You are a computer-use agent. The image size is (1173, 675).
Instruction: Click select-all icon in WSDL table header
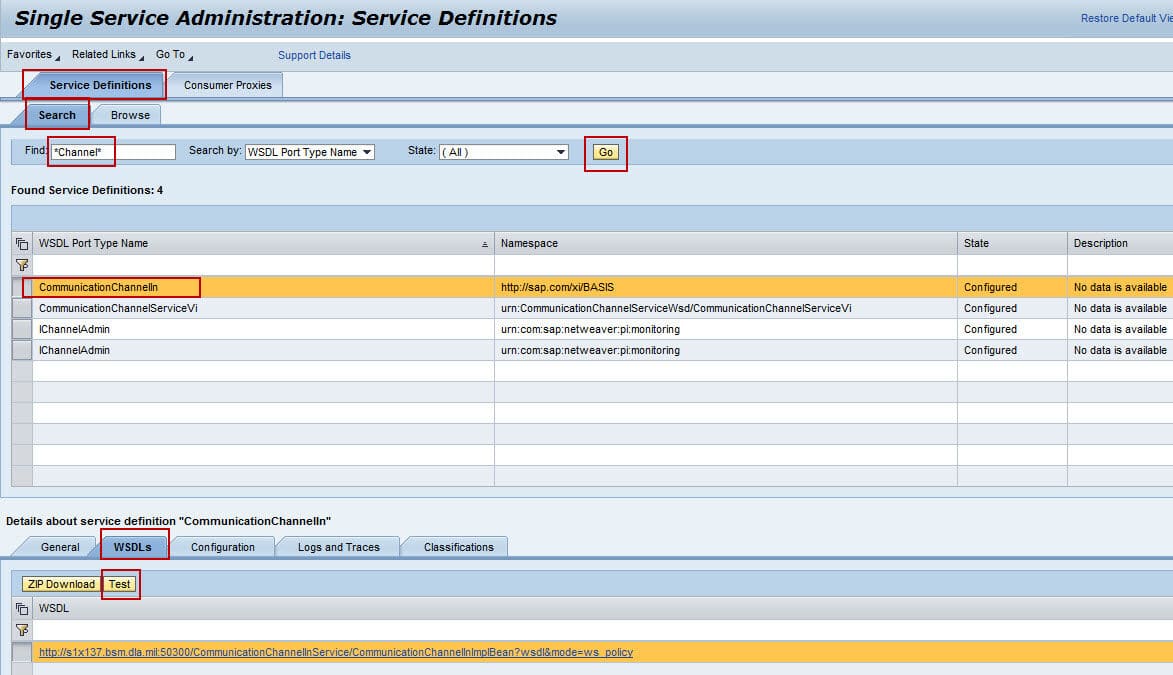[x=22, y=609]
